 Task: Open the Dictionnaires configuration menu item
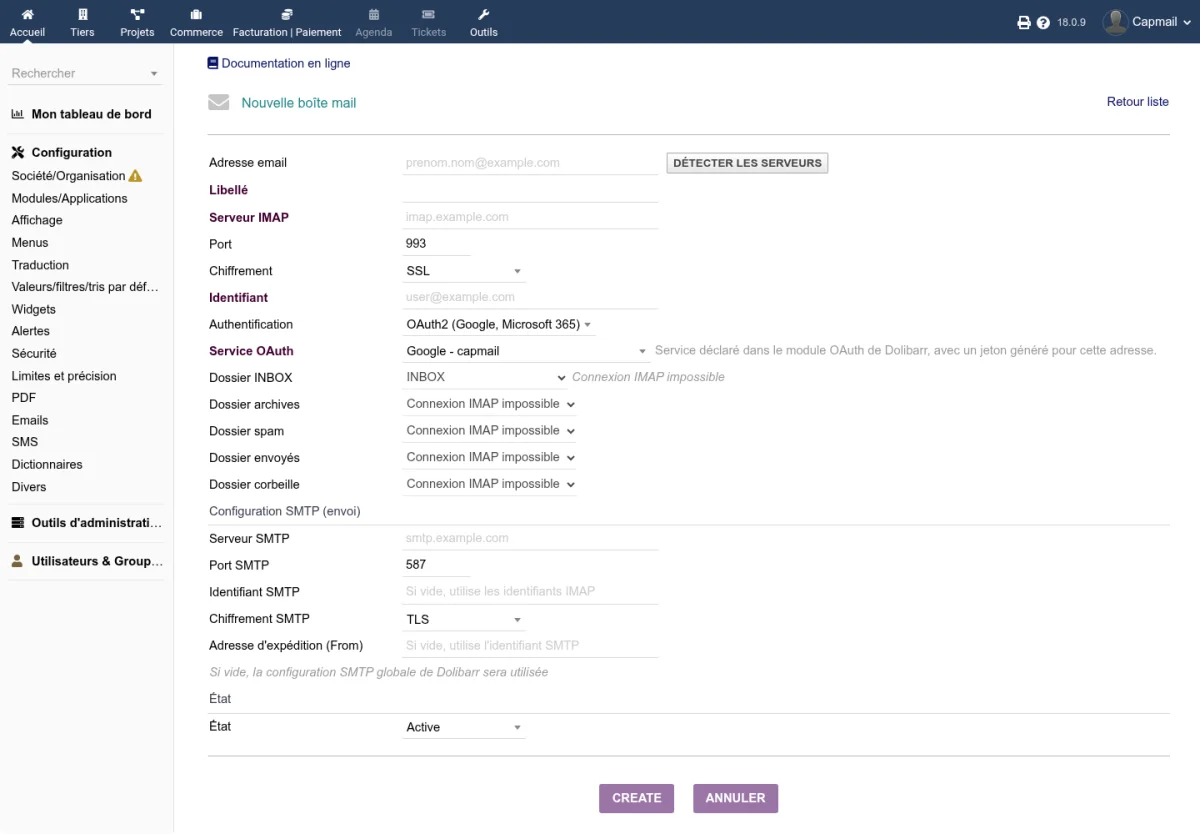47,464
